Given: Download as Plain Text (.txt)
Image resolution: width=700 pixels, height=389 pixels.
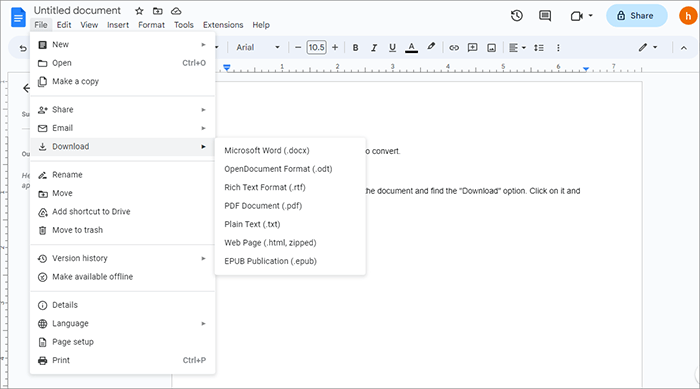Looking at the screenshot, I should click(x=290, y=224).
